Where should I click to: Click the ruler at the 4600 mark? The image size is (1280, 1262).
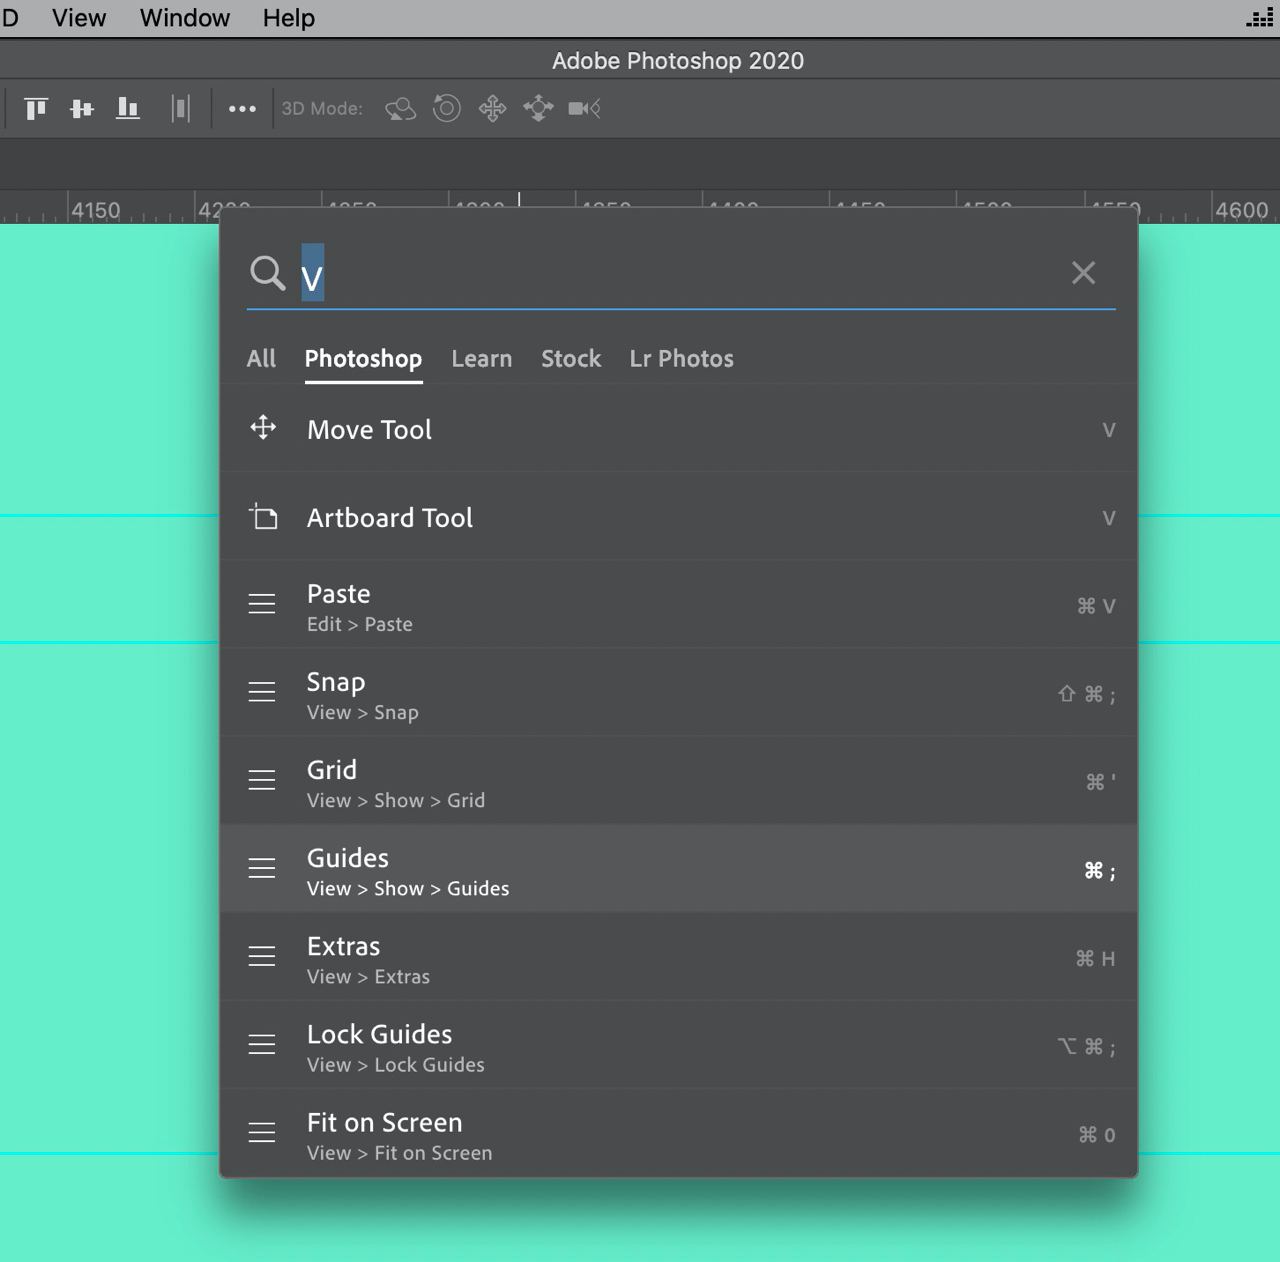[x=1242, y=210]
